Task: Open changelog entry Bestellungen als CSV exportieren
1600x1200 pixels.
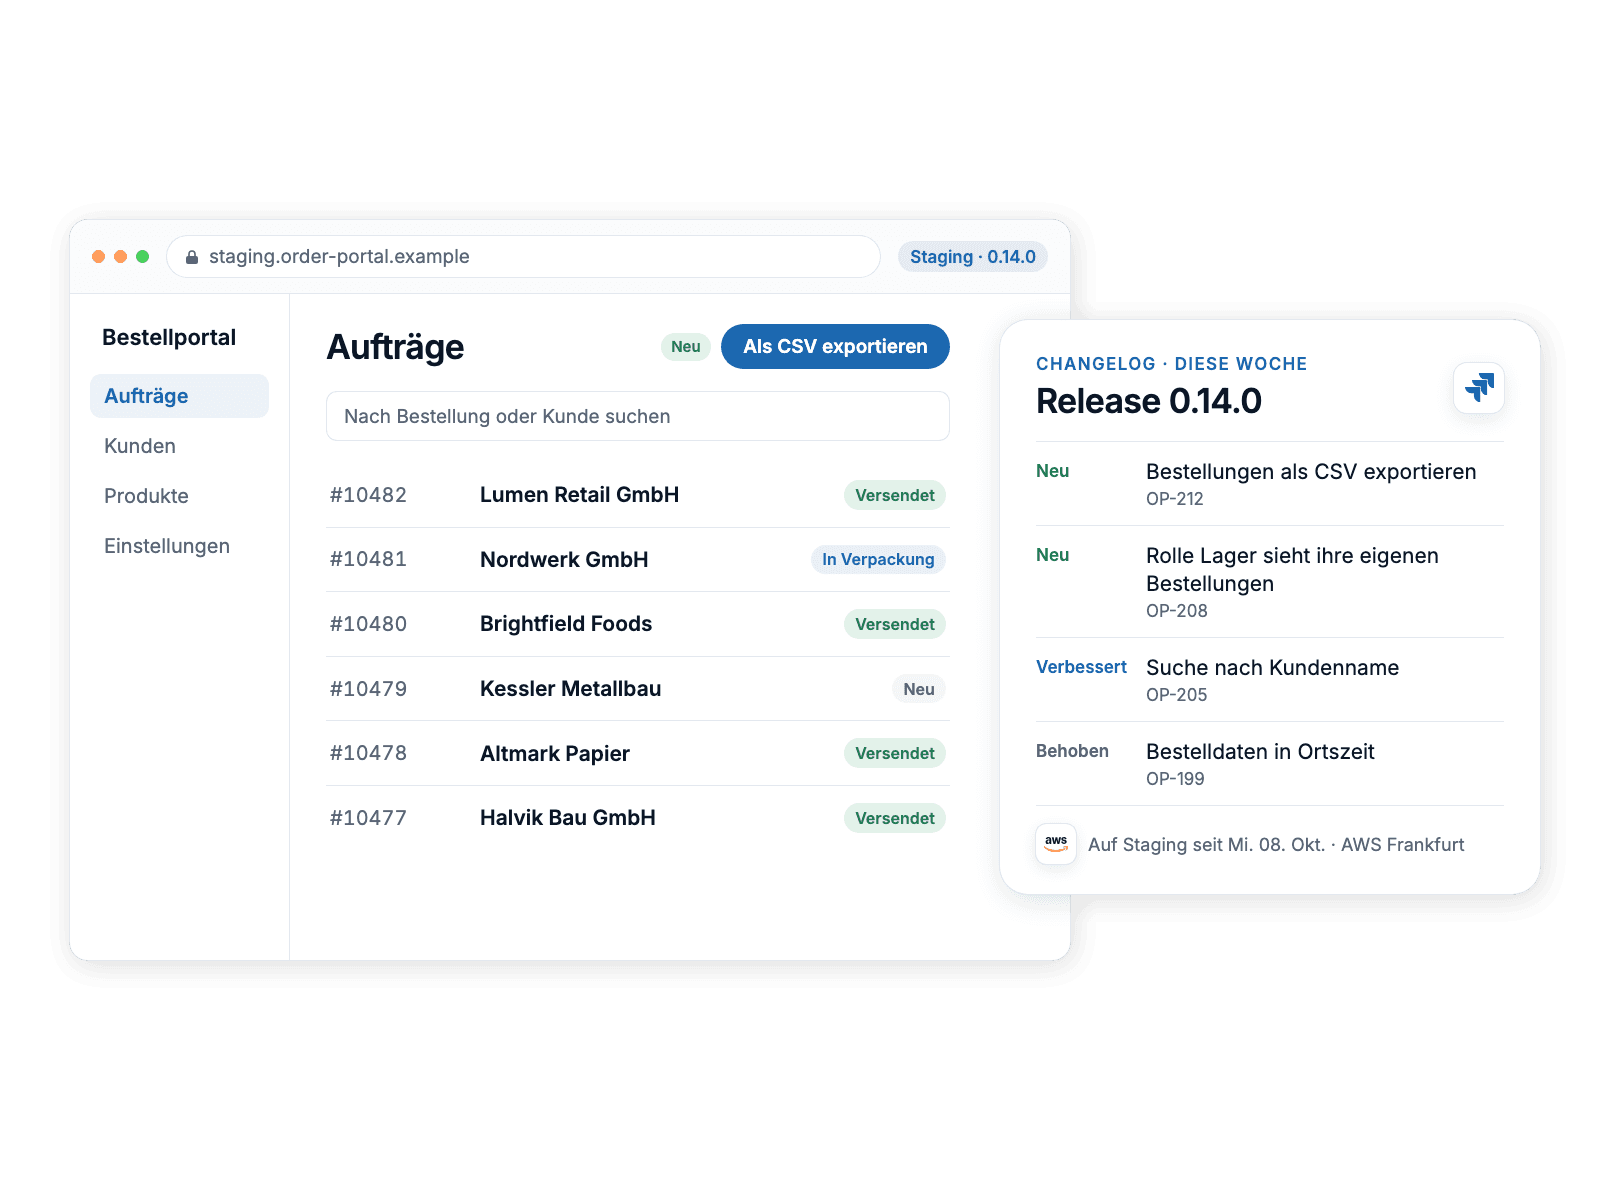Action: pyautogui.click(x=1311, y=472)
